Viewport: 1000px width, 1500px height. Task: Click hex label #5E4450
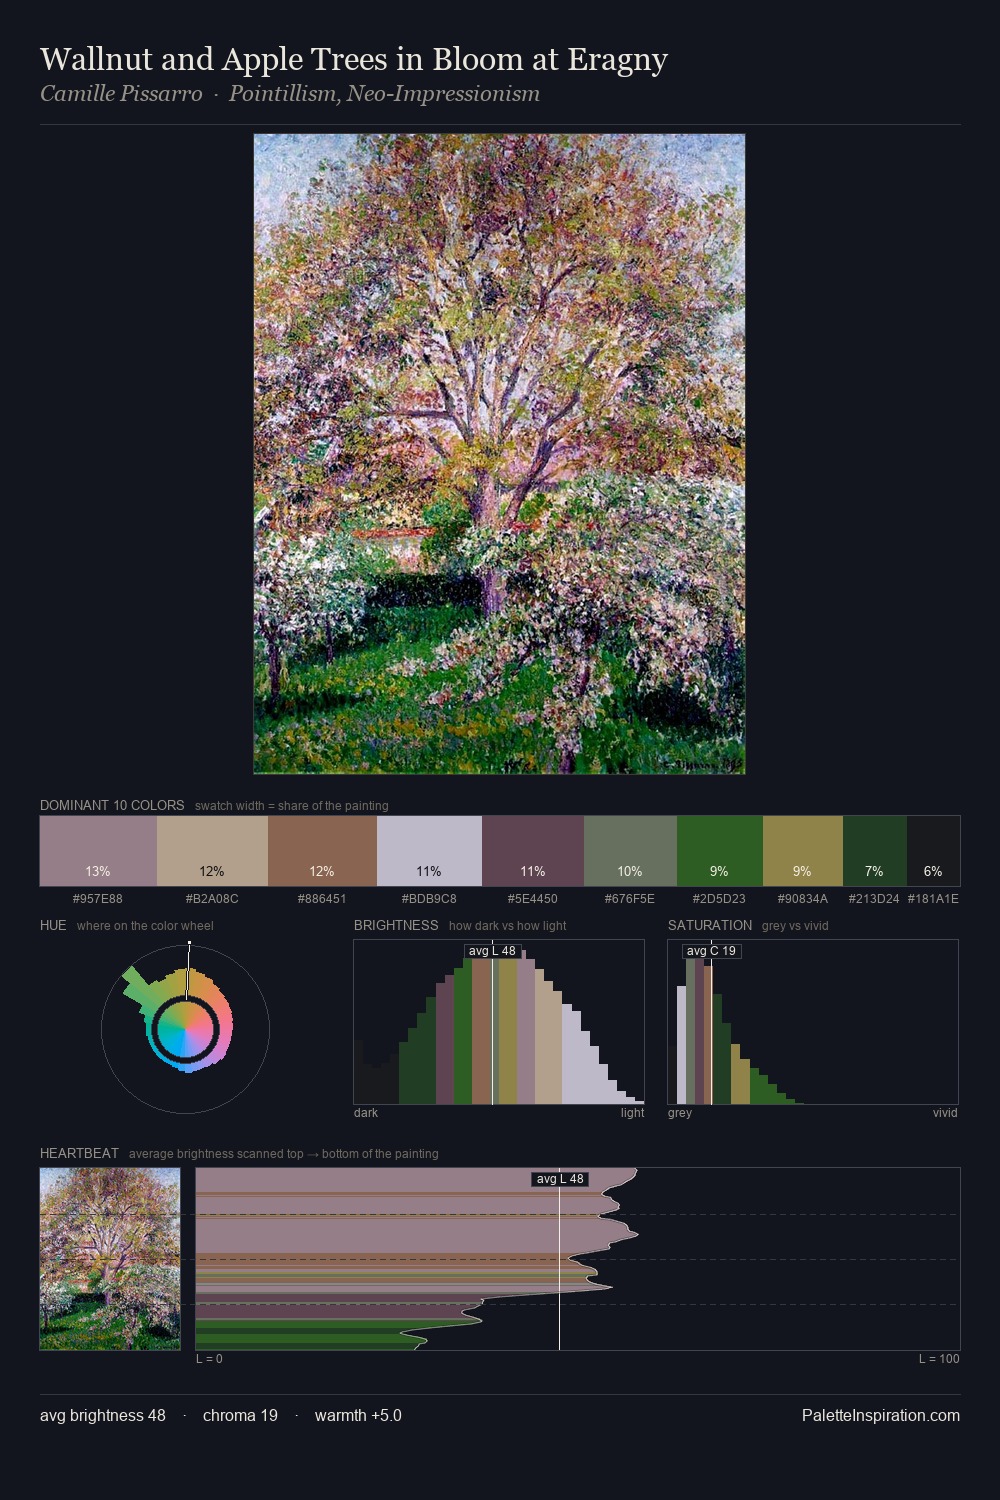coord(533,899)
